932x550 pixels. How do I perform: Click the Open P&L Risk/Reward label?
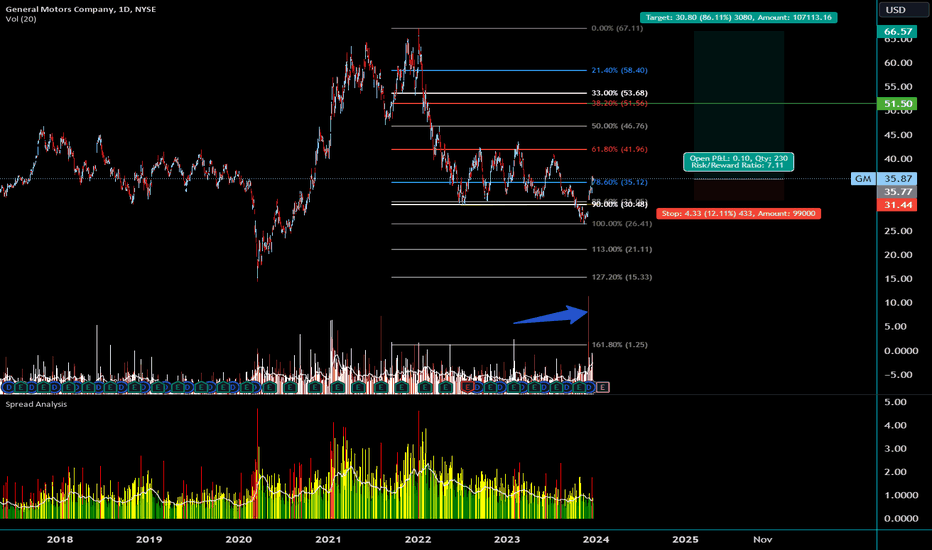coord(739,162)
